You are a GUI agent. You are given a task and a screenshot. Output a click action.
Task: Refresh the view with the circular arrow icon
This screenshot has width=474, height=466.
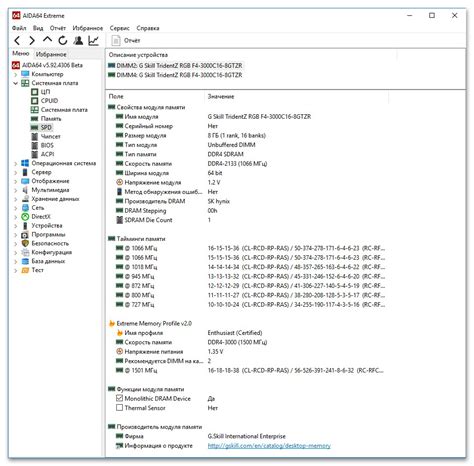pyautogui.click(x=63, y=41)
